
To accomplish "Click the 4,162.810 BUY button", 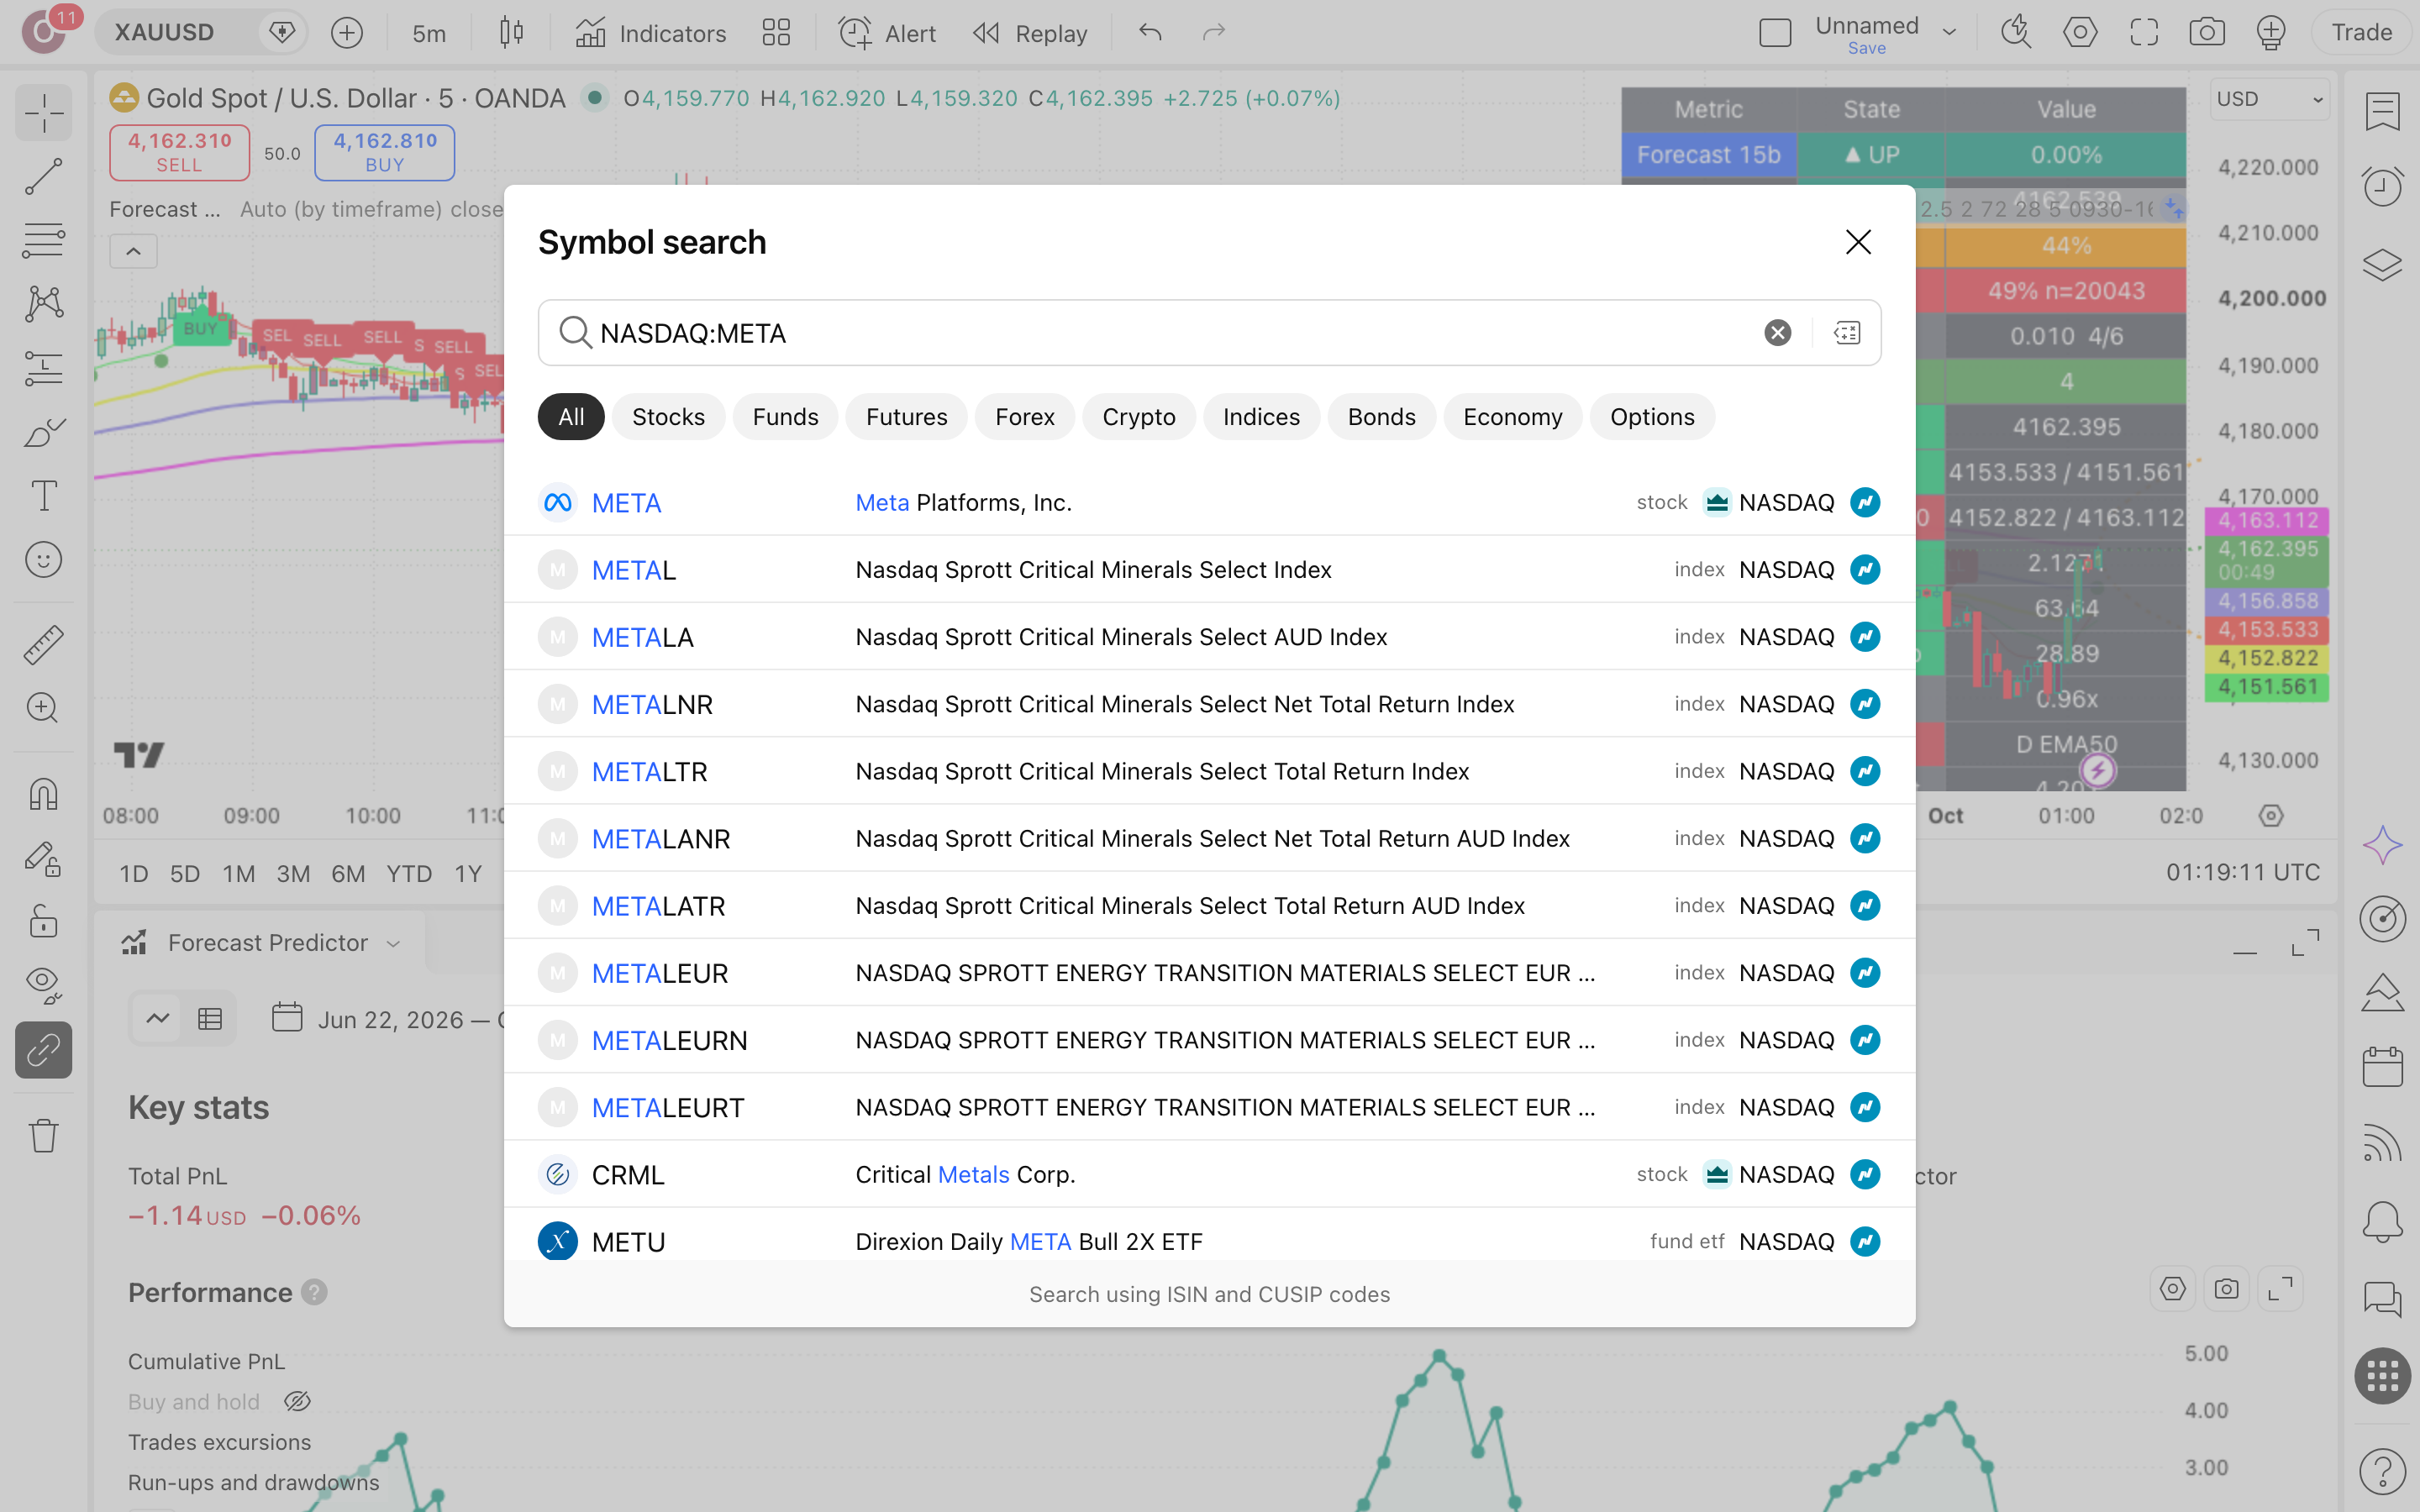I will click(385, 152).
